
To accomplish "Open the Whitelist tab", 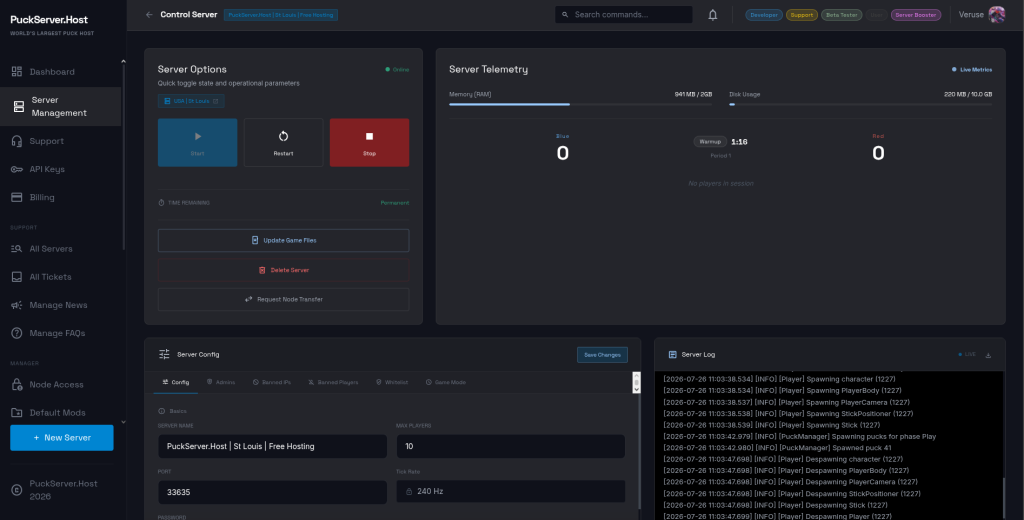I will (x=392, y=382).
